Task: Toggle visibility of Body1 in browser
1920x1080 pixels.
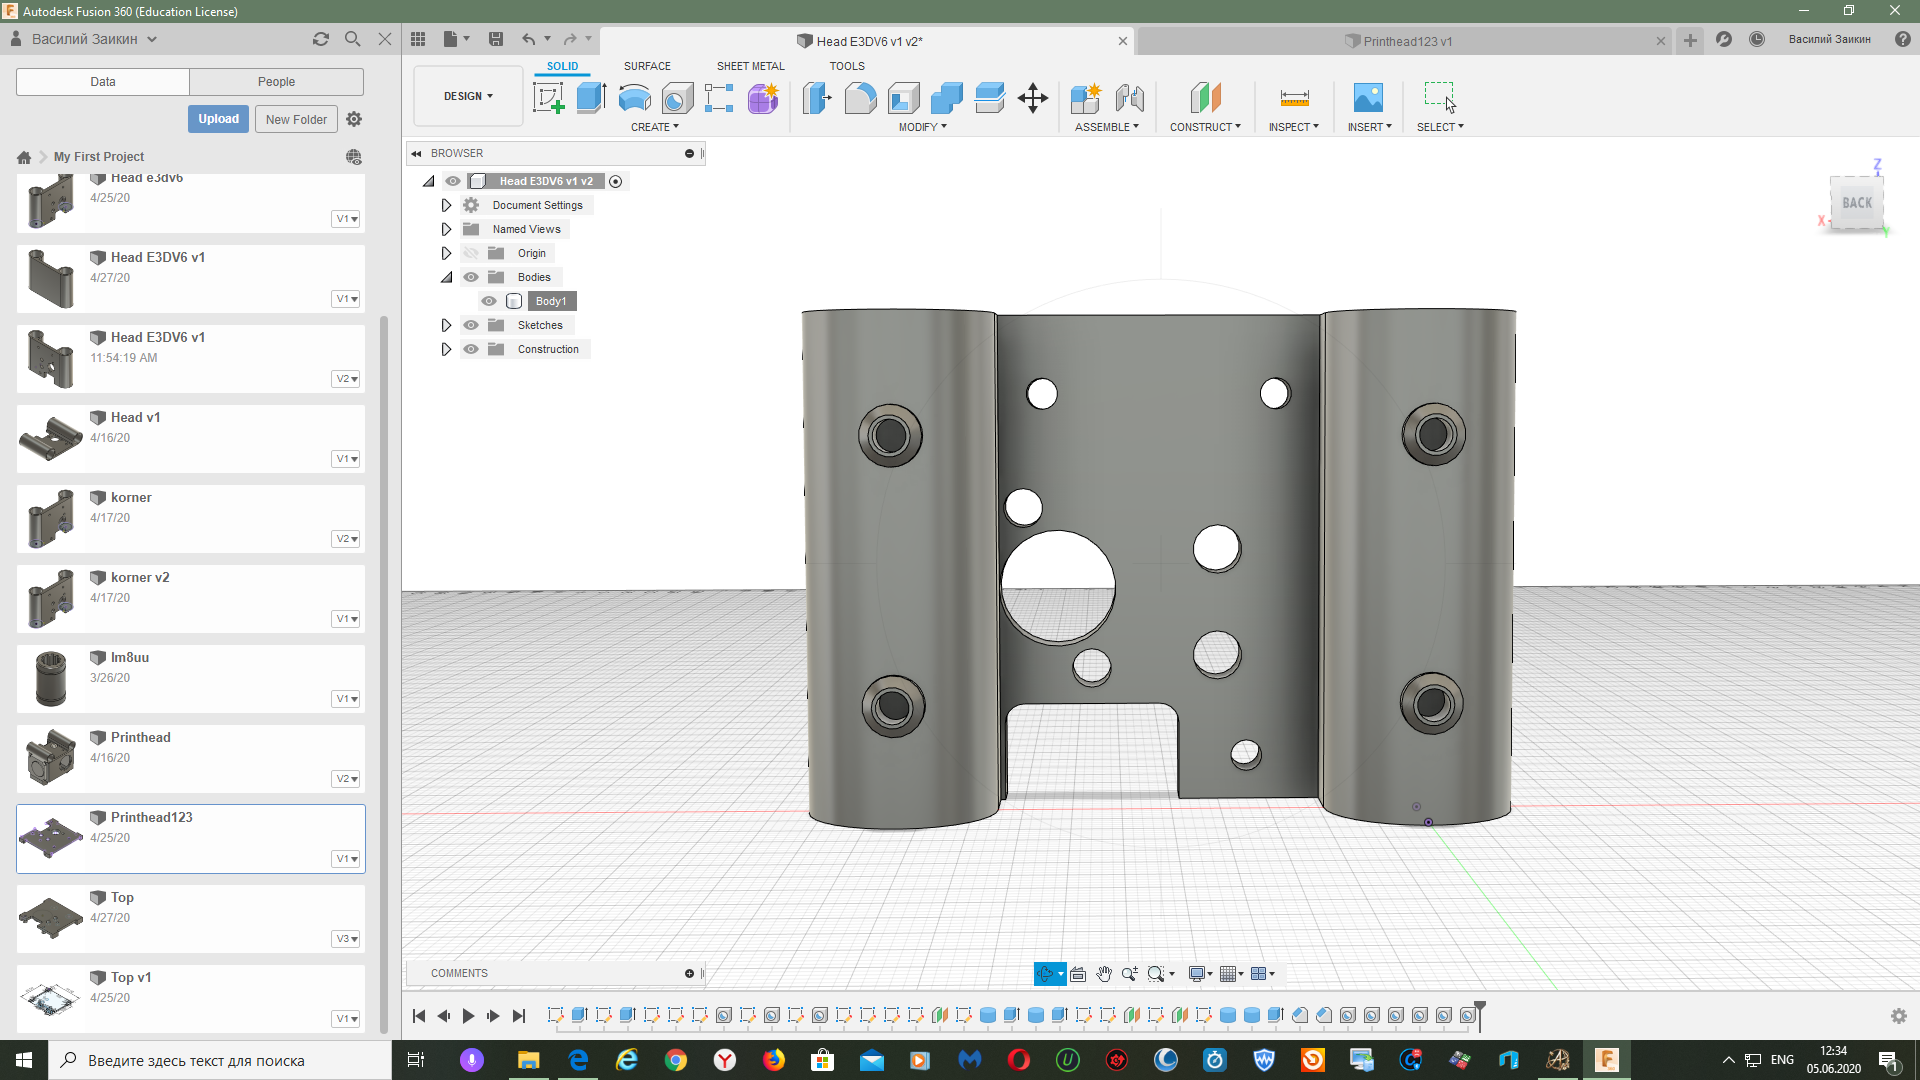Action: (489, 301)
